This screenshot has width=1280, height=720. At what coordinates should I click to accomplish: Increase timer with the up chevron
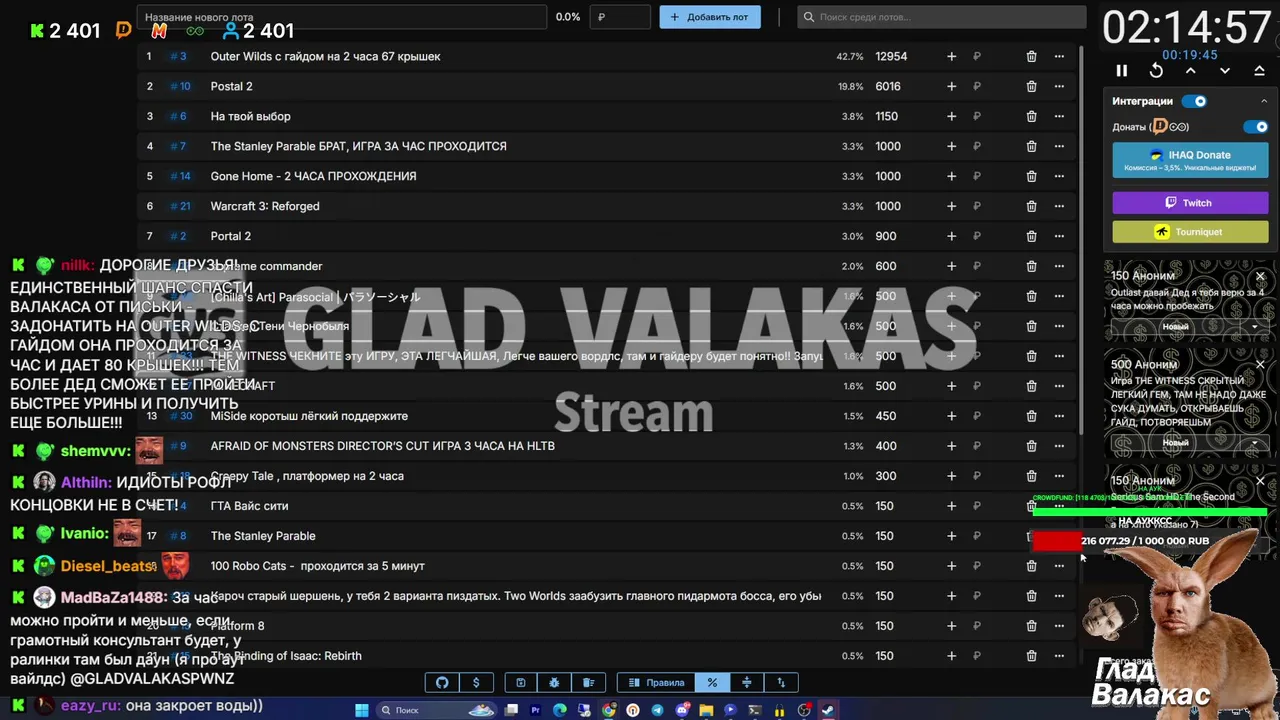[1190, 71]
